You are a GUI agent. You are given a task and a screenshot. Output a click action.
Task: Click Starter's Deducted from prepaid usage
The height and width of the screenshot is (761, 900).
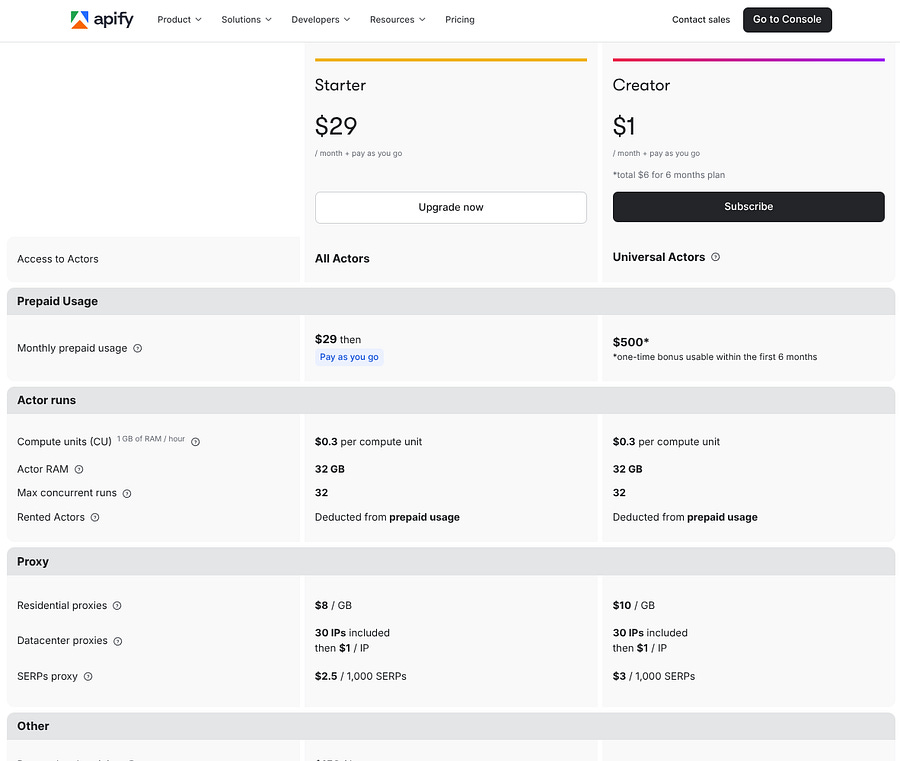click(x=387, y=518)
